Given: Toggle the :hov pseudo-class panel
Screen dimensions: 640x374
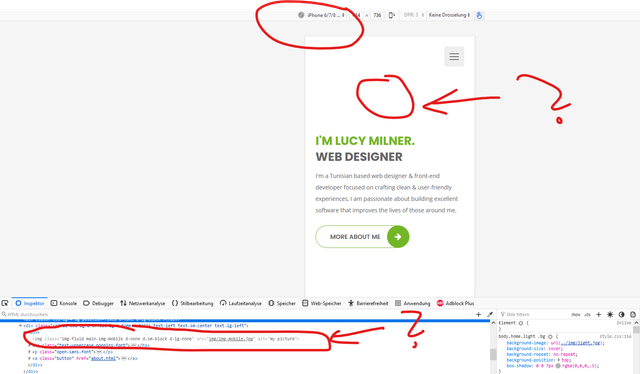Looking at the screenshot, I should [576, 314].
